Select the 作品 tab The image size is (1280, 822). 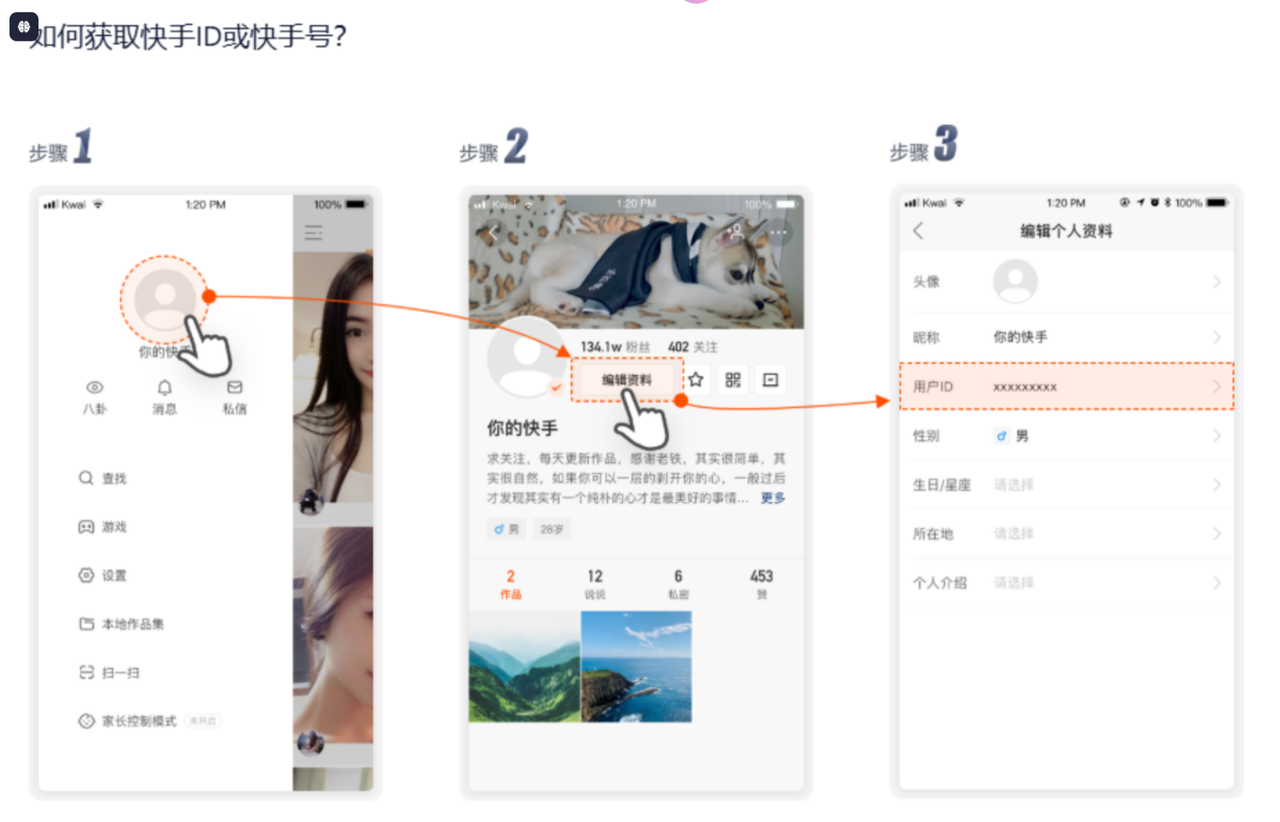click(x=511, y=584)
